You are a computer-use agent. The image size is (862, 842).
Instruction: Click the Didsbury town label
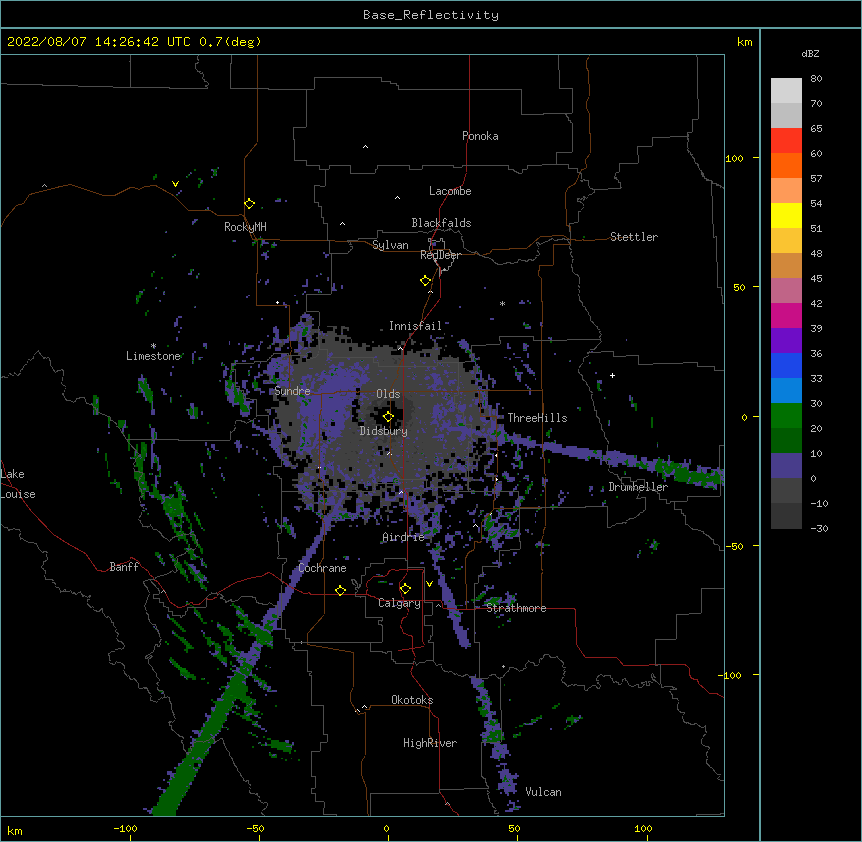384,431
